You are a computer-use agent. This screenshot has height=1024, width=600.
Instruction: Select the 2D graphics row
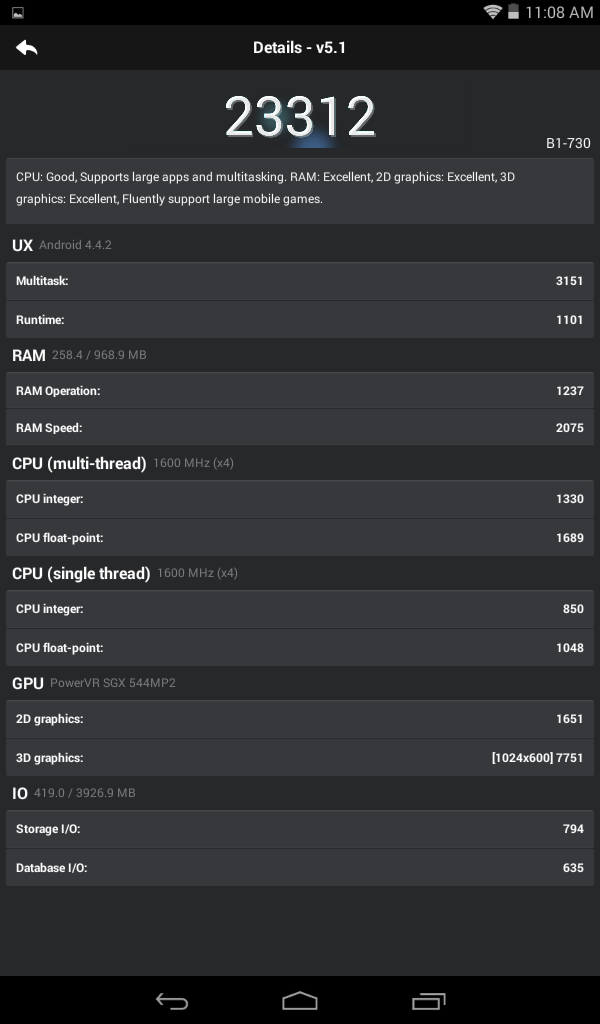click(x=300, y=719)
